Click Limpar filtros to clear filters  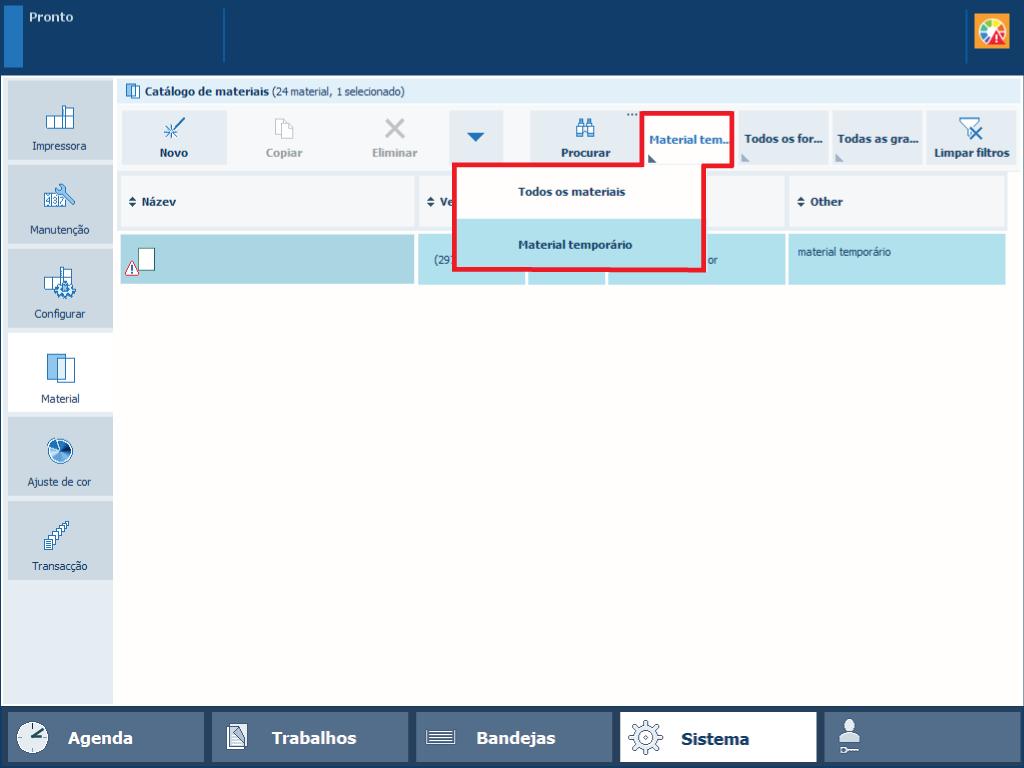point(971,138)
